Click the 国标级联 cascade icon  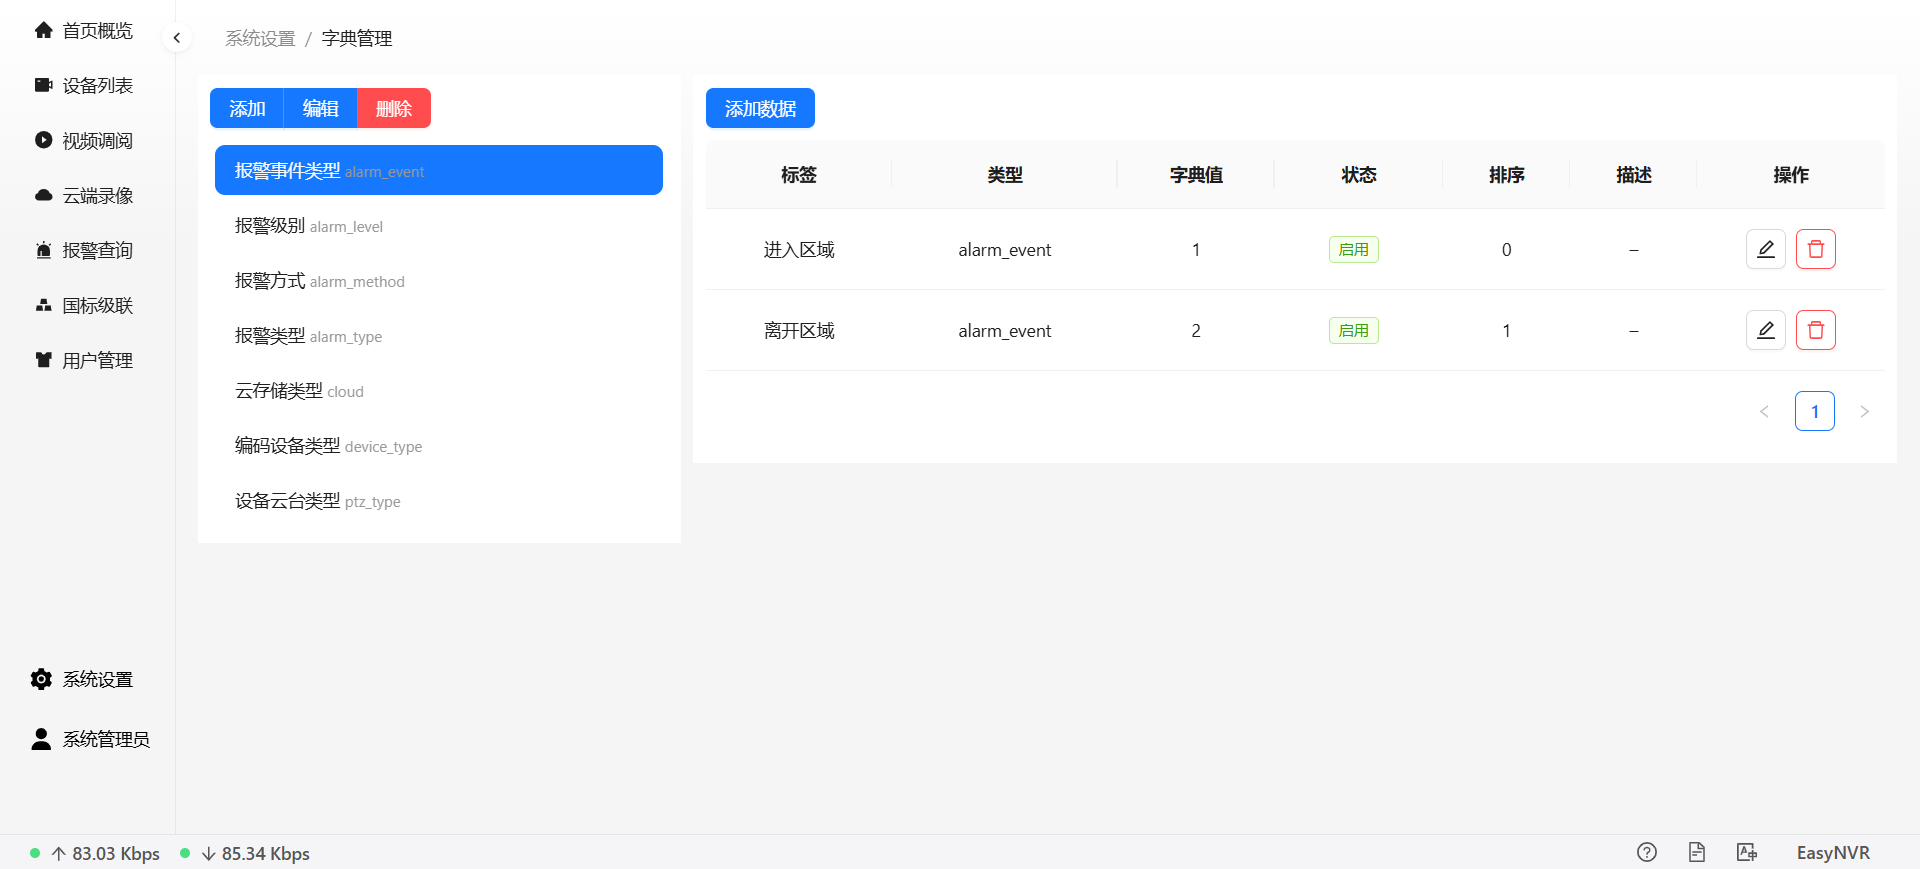coord(43,305)
